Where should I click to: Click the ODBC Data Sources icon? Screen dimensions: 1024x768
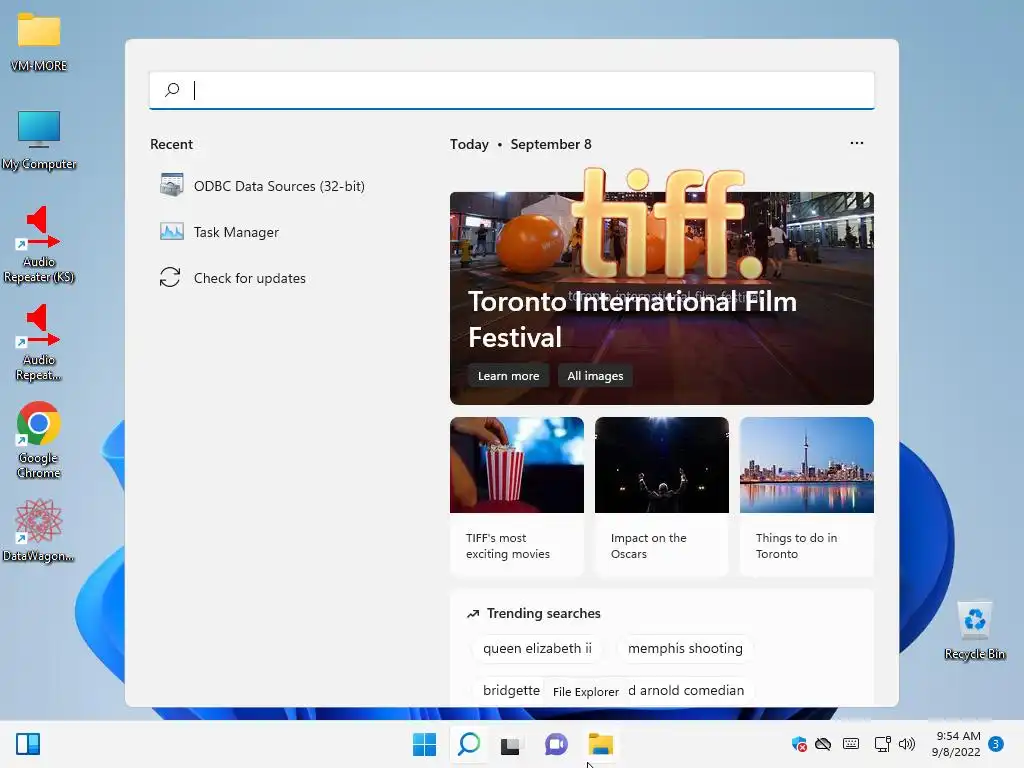pyautogui.click(x=171, y=185)
